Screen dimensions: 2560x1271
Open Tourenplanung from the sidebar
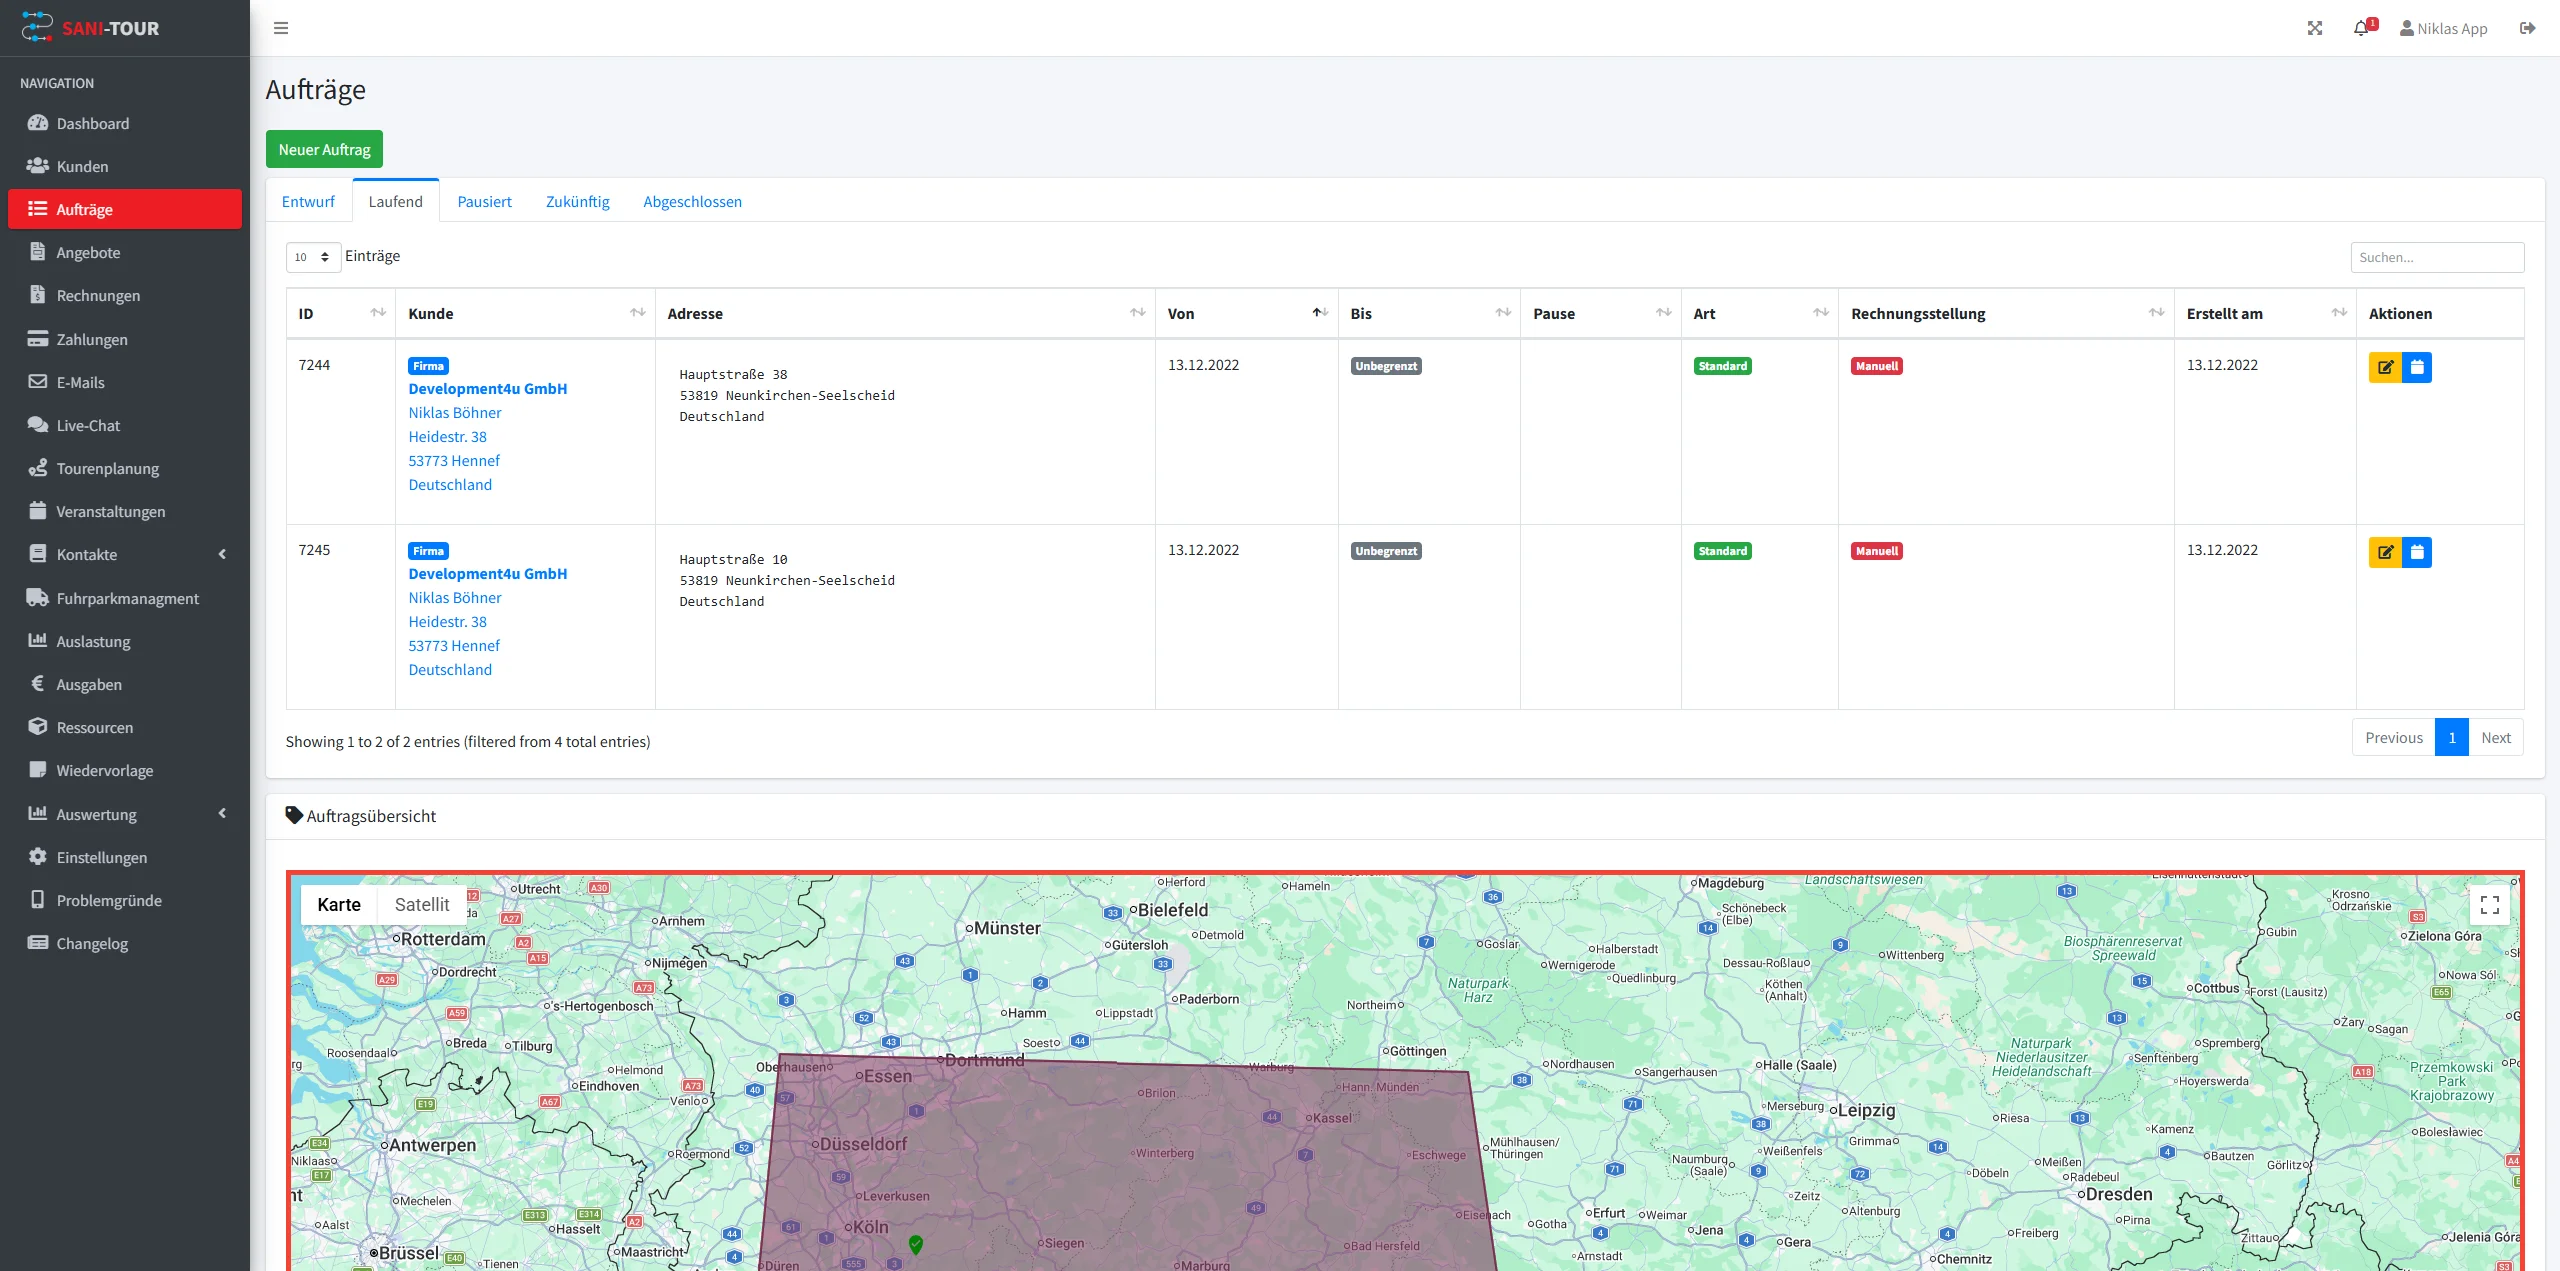[107, 468]
